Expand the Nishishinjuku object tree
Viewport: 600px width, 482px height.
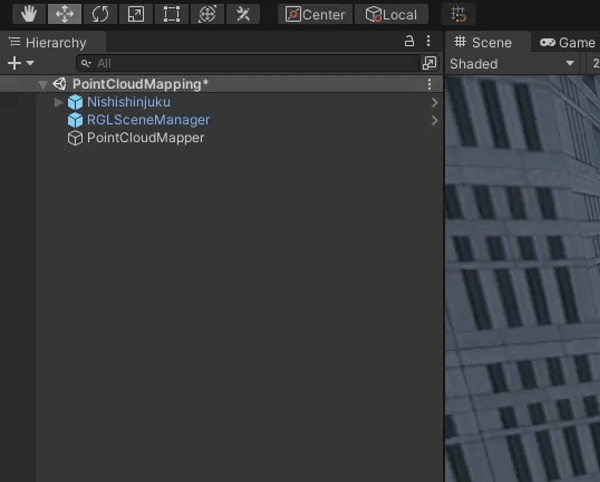59,102
